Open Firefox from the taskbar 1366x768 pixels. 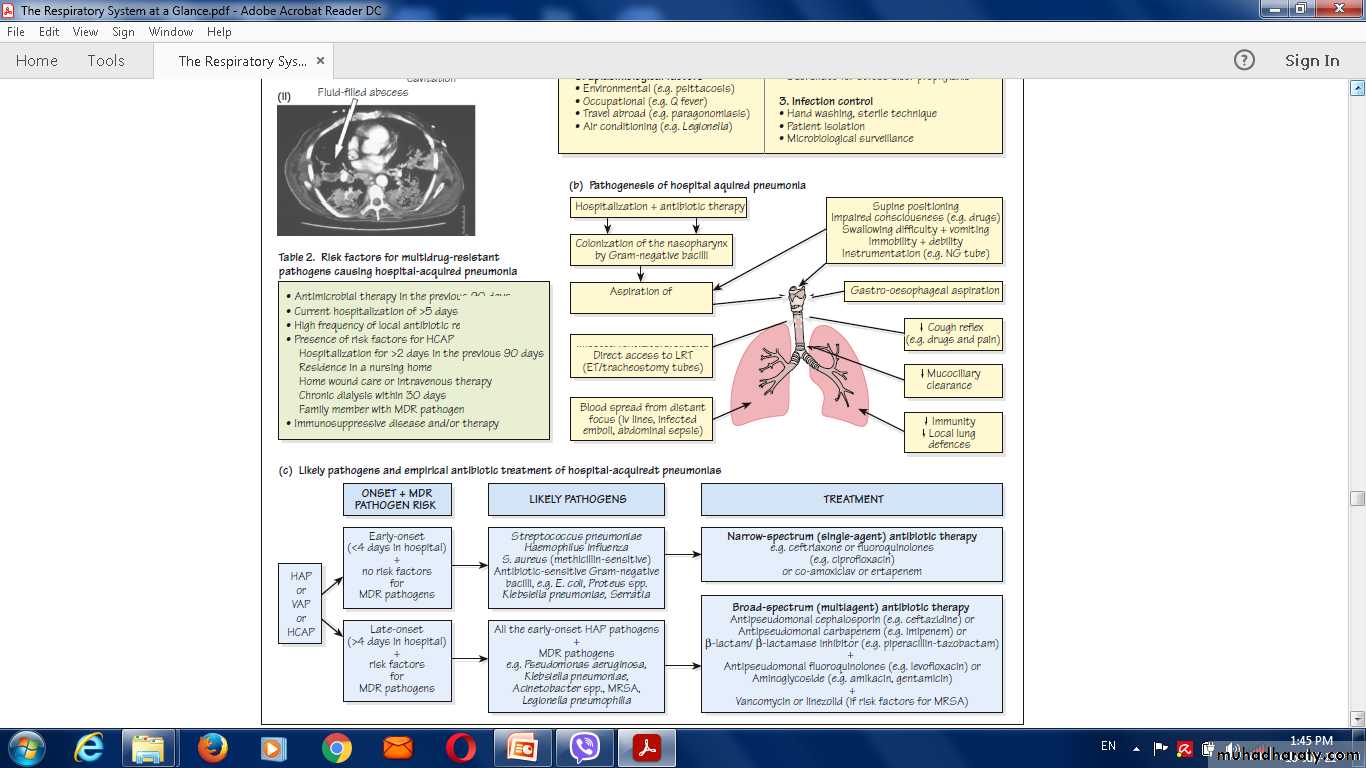click(x=212, y=748)
